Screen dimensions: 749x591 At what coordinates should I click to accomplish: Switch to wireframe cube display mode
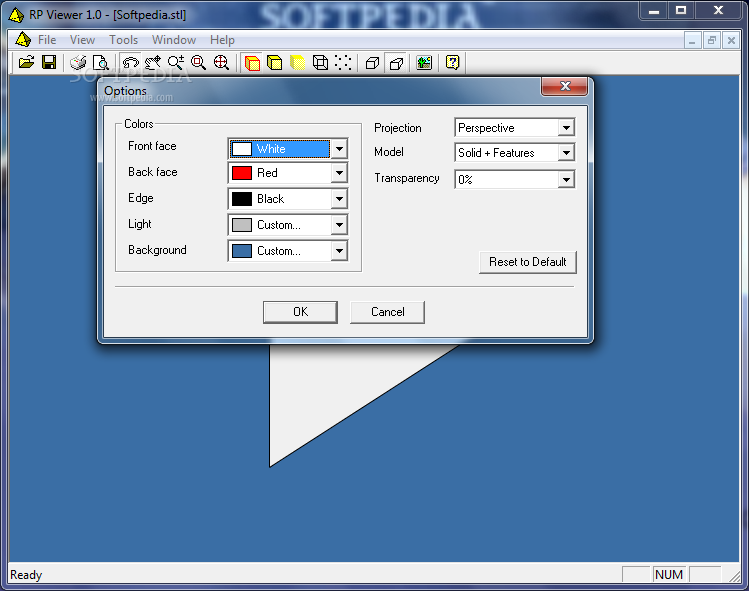coord(320,62)
